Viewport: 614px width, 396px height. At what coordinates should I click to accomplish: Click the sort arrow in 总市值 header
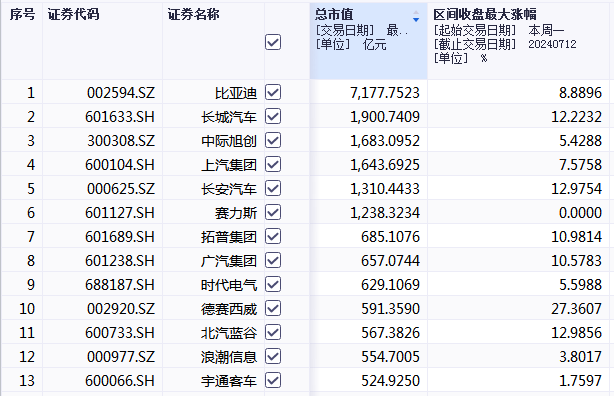pos(416,16)
